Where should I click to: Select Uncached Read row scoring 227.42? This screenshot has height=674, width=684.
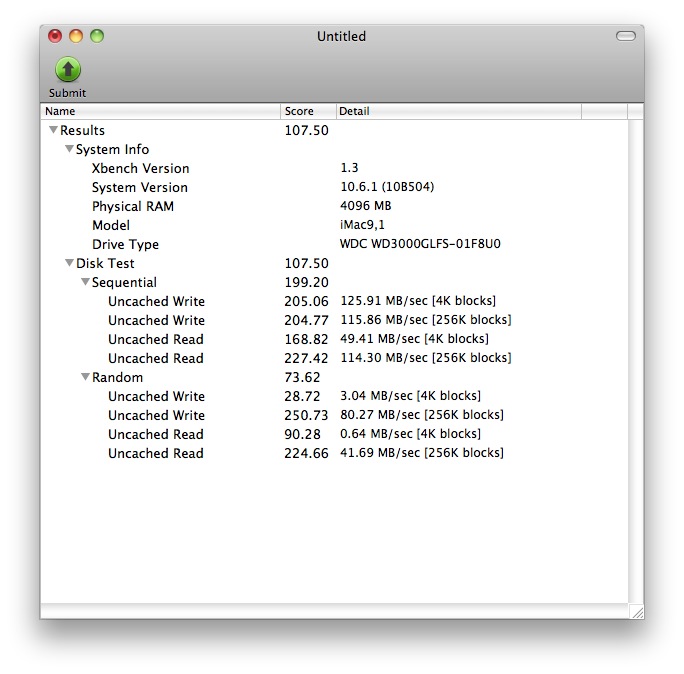click(335, 358)
